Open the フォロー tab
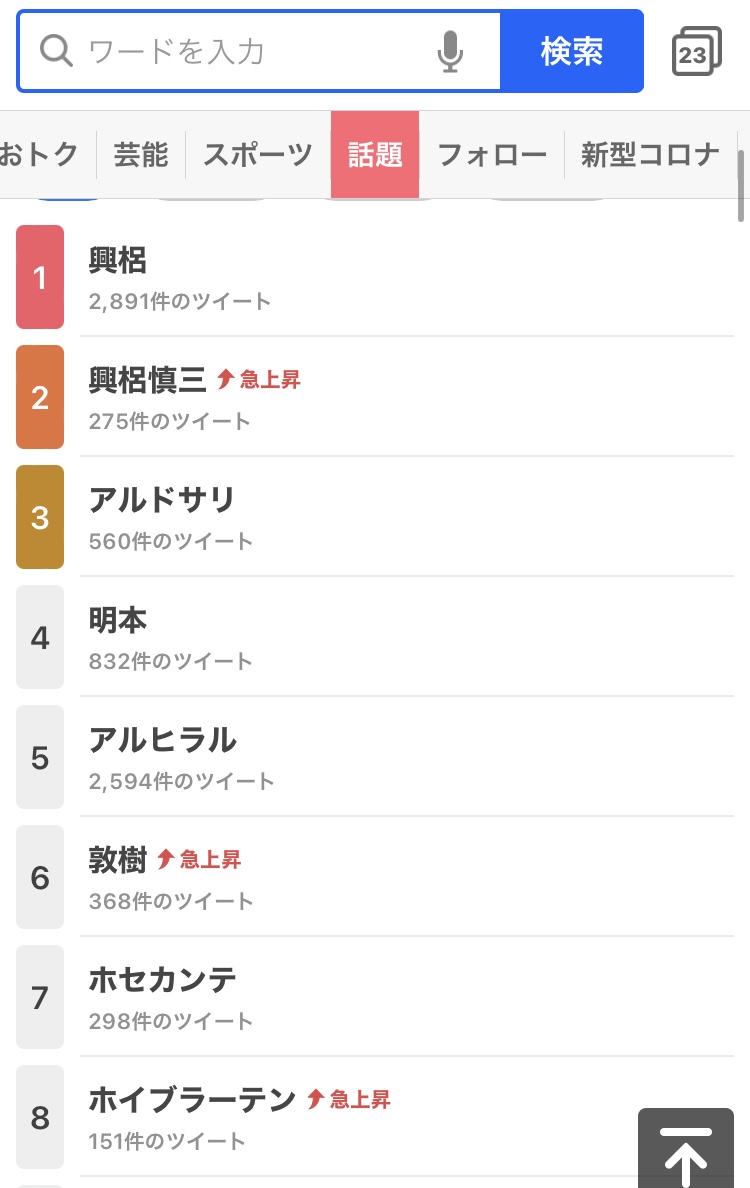Screen dimensions: 750x1188 click(492, 155)
